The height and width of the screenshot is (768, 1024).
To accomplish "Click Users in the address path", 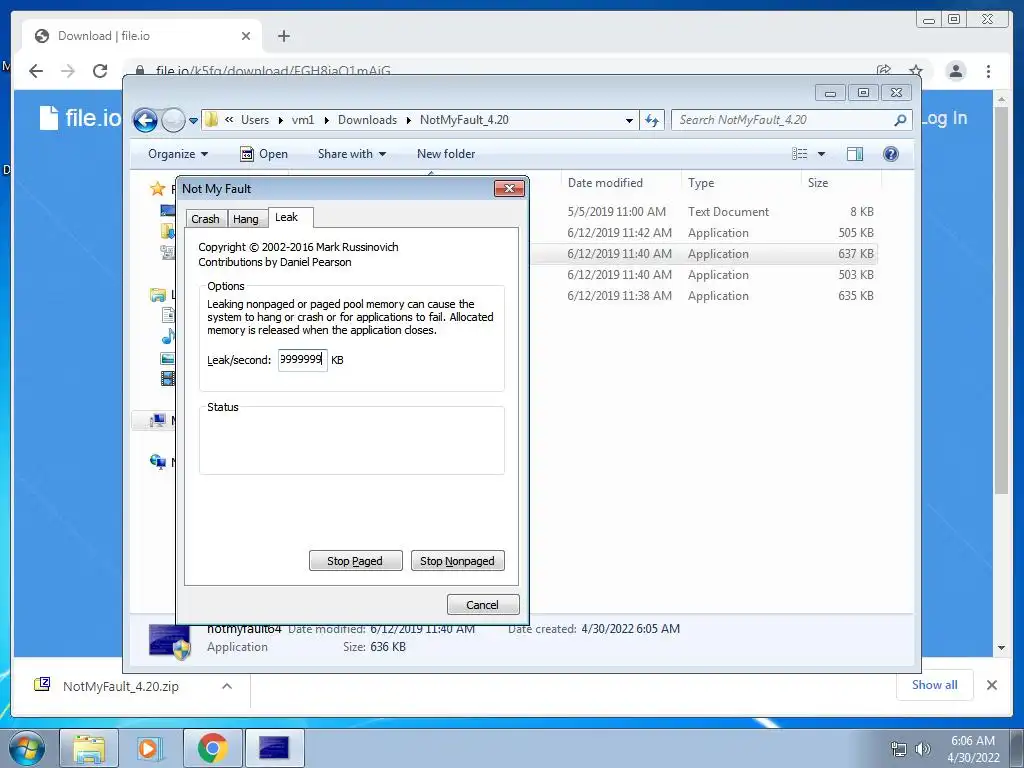I will [x=255, y=120].
